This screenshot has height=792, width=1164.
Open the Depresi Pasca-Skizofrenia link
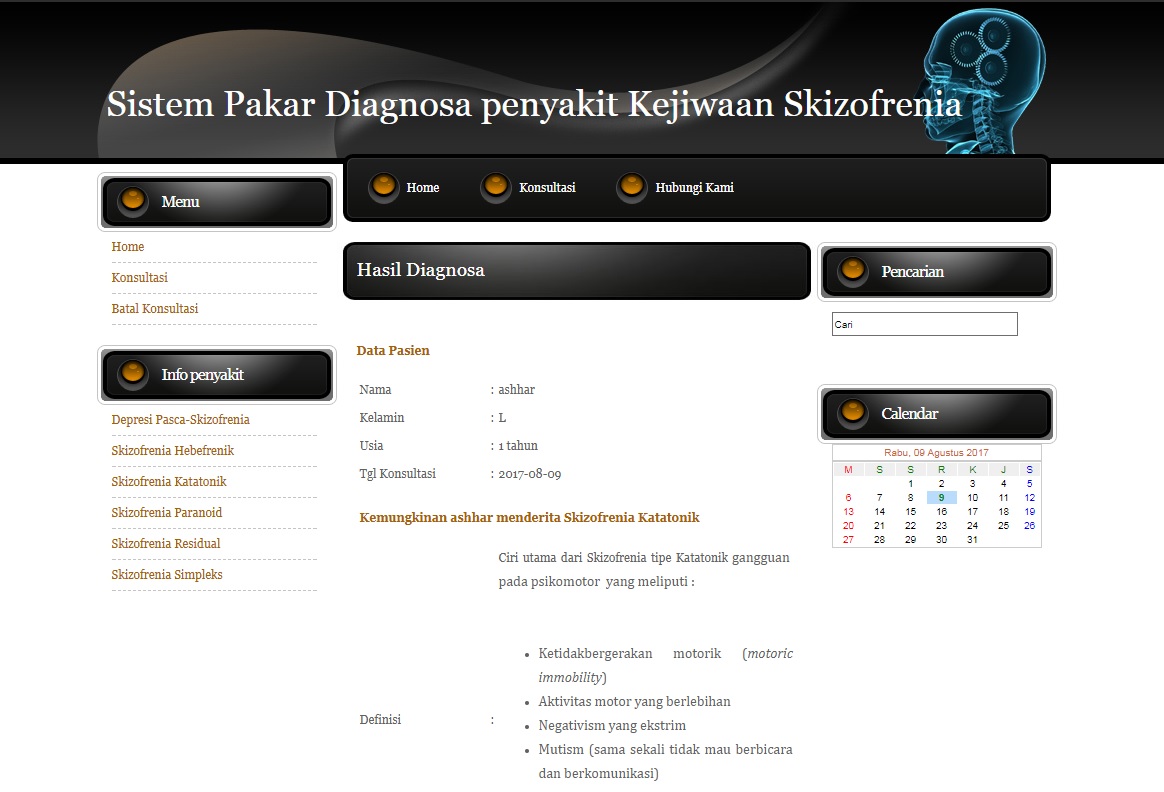(181, 419)
